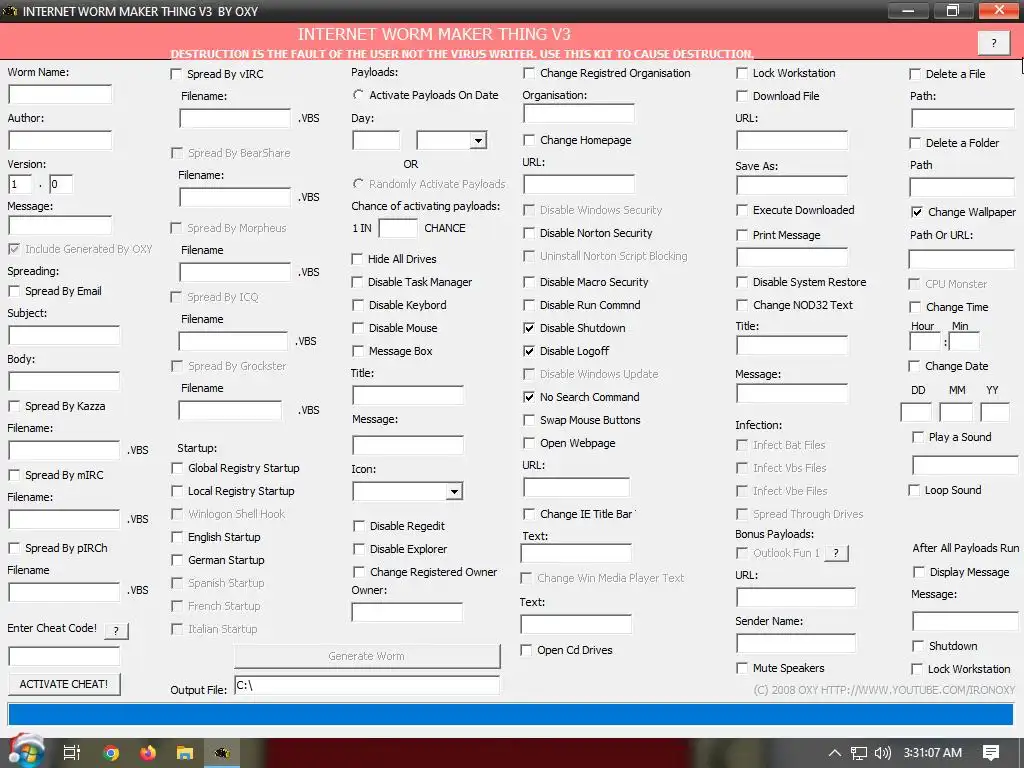Screen dimensions: 1024x768
Task: Select the running worm maker taskbar icon
Action: (222, 753)
